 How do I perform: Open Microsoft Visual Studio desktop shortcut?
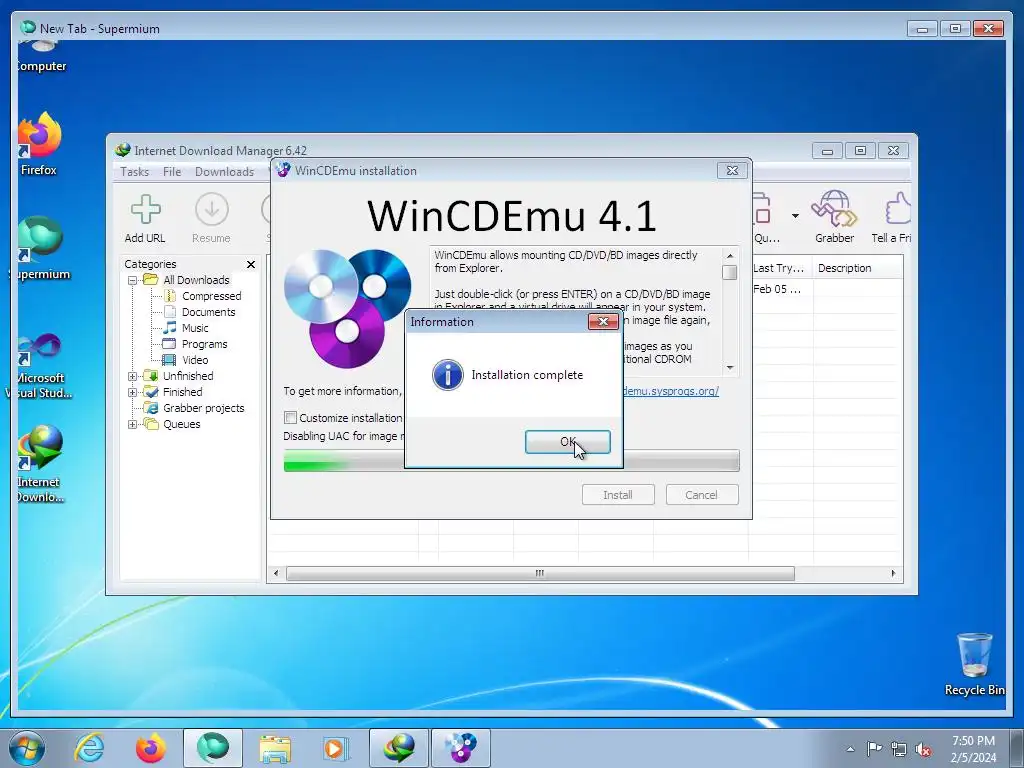pos(39,366)
